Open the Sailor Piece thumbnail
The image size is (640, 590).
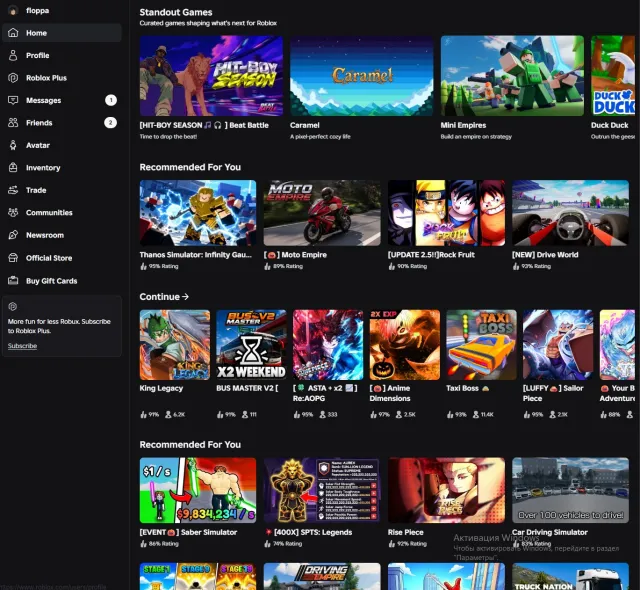pos(558,345)
